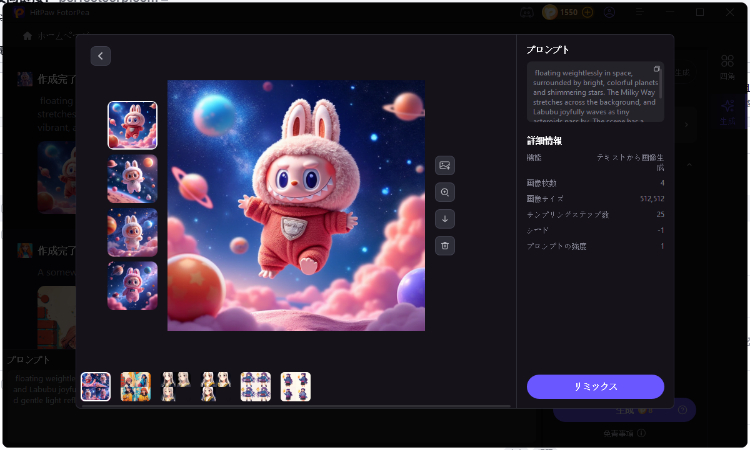Screen dimensions: 750x450
Task: Open the hamburger menu in the title bar
Action: [x=640, y=12]
